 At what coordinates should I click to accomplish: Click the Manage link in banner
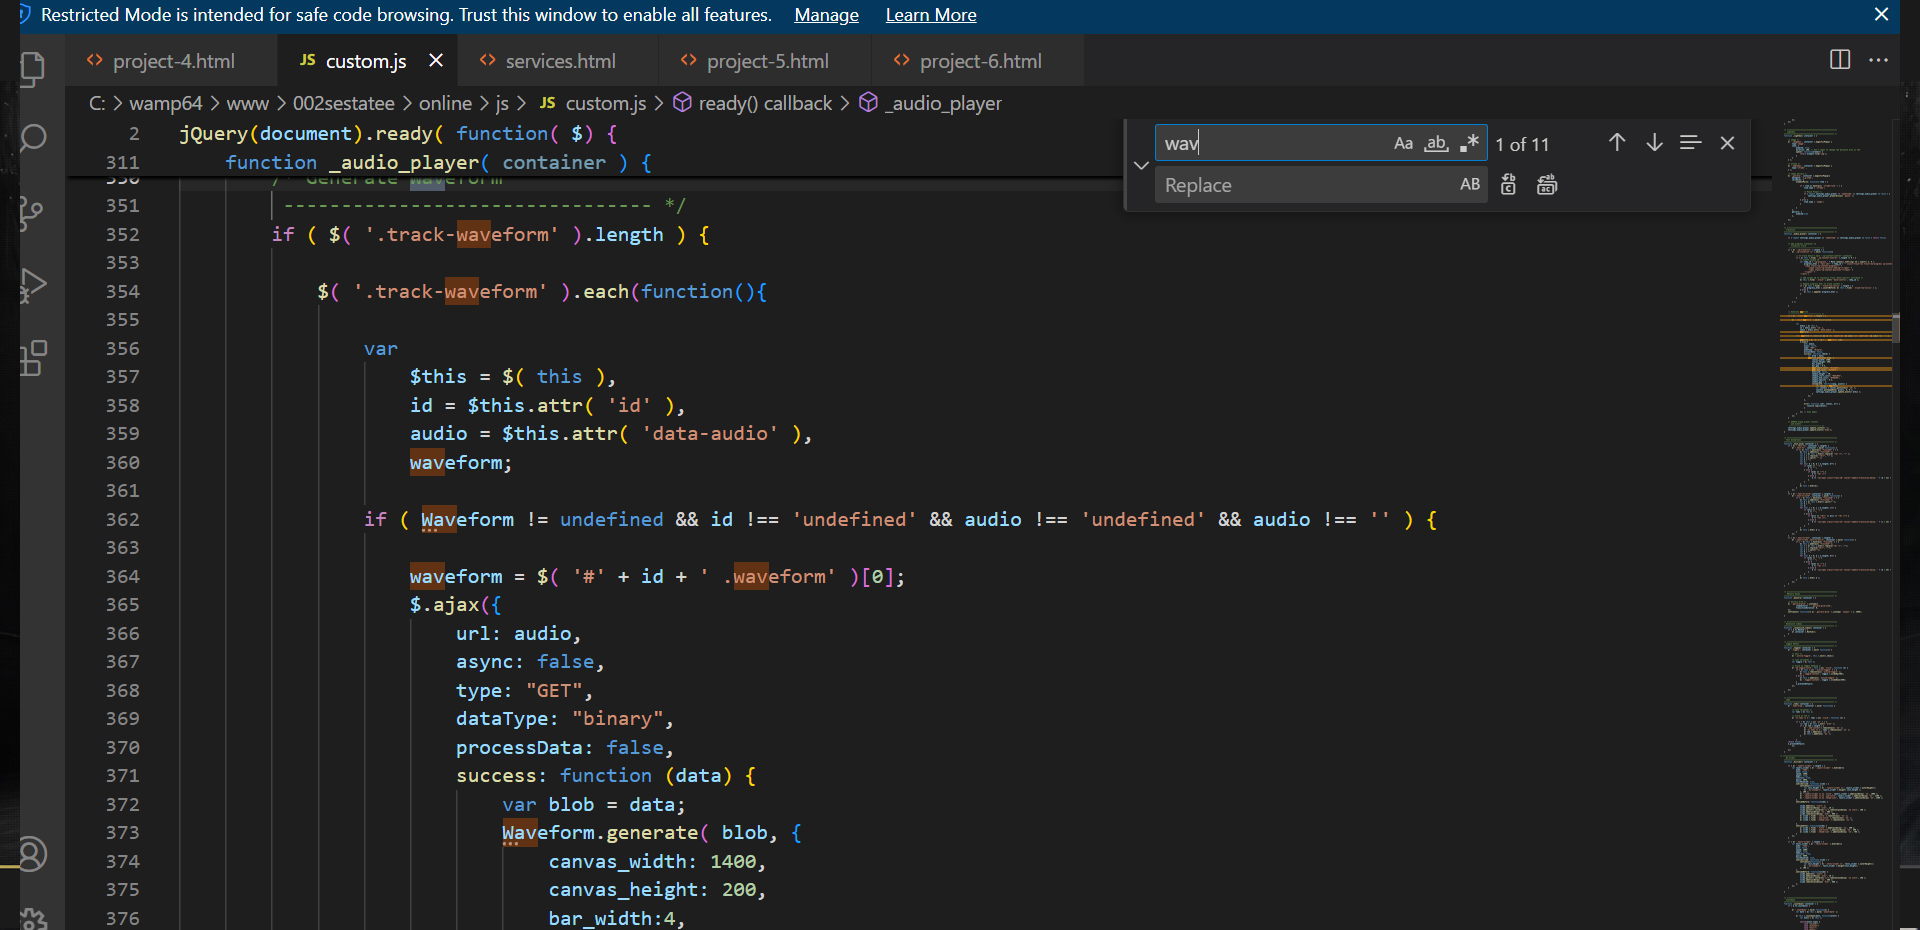point(826,15)
